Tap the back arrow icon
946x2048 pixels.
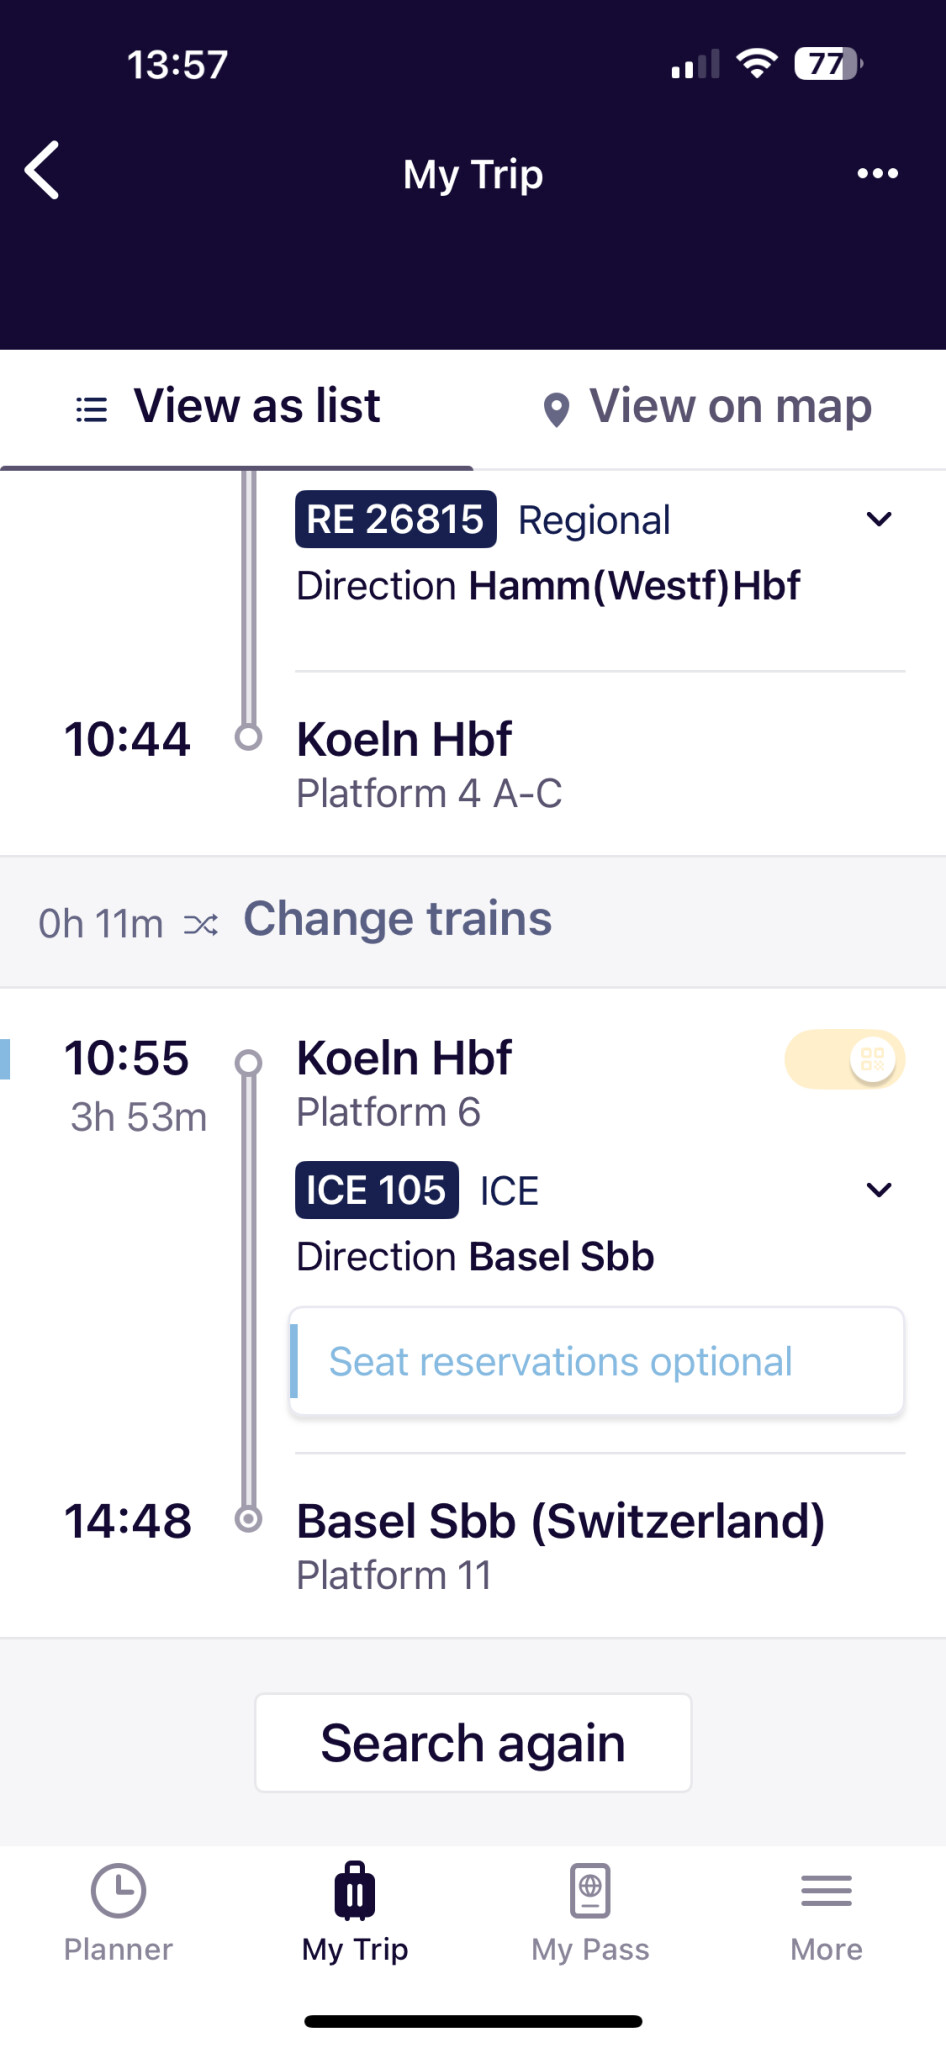[43, 171]
